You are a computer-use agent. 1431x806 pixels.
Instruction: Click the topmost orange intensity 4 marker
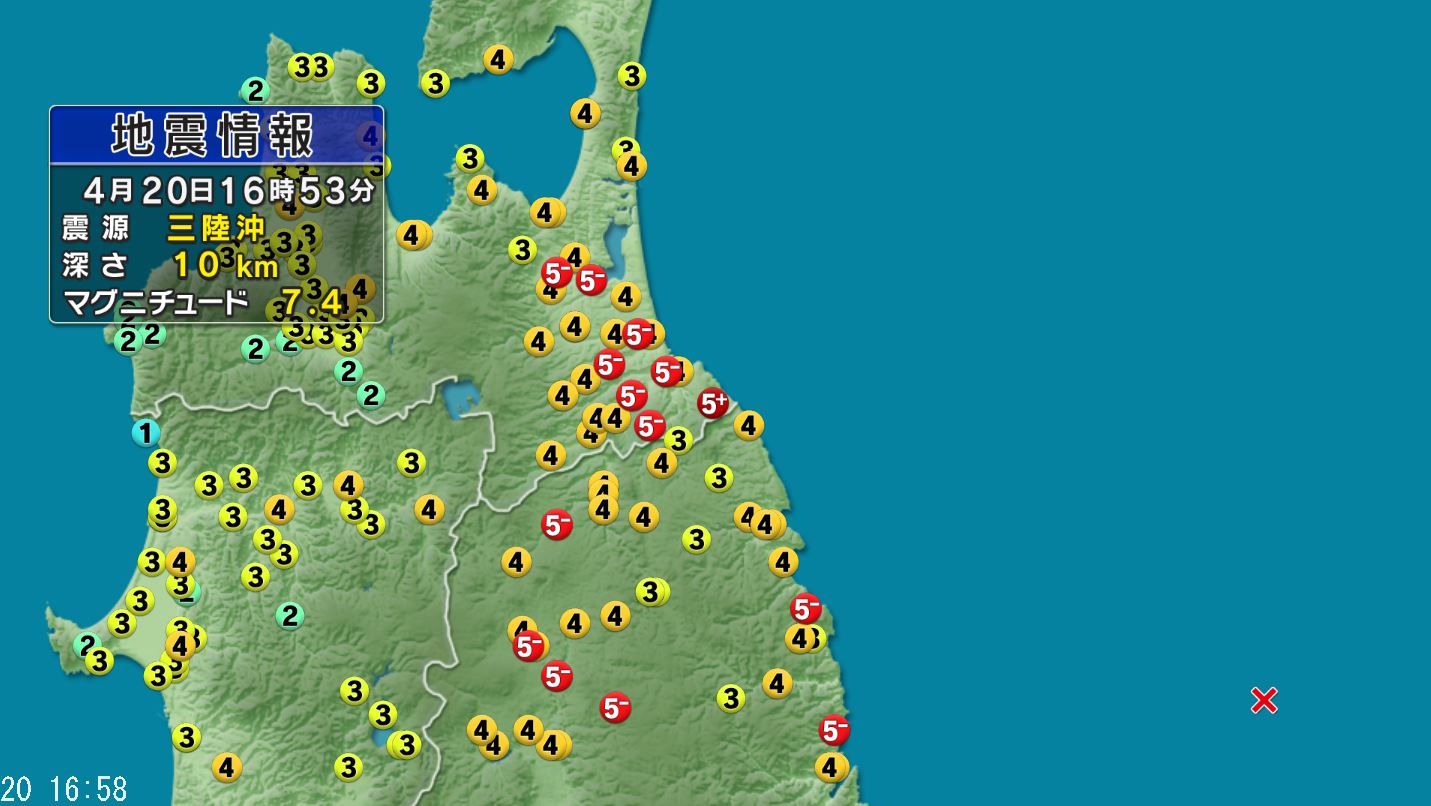coord(498,59)
